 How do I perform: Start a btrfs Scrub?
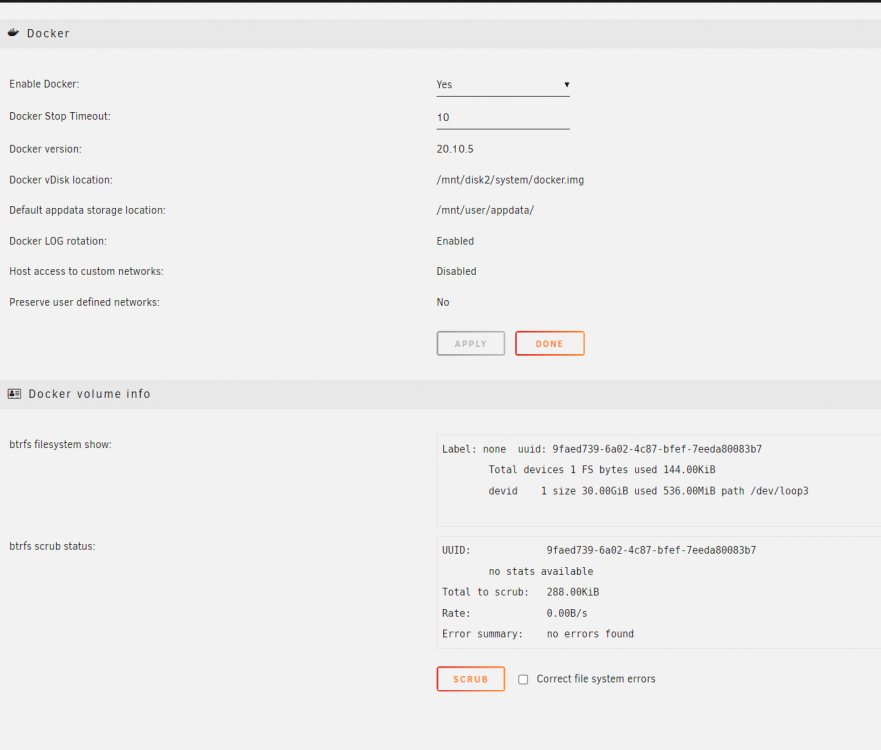471,679
